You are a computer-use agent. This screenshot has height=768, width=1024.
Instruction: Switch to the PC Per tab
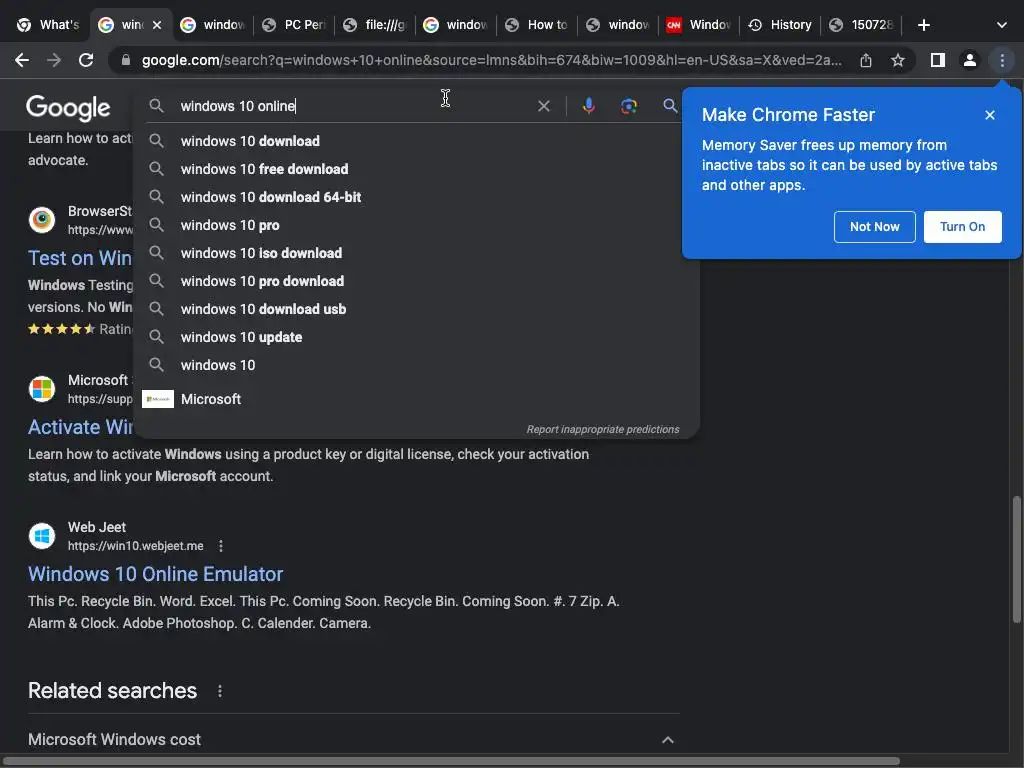click(294, 25)
